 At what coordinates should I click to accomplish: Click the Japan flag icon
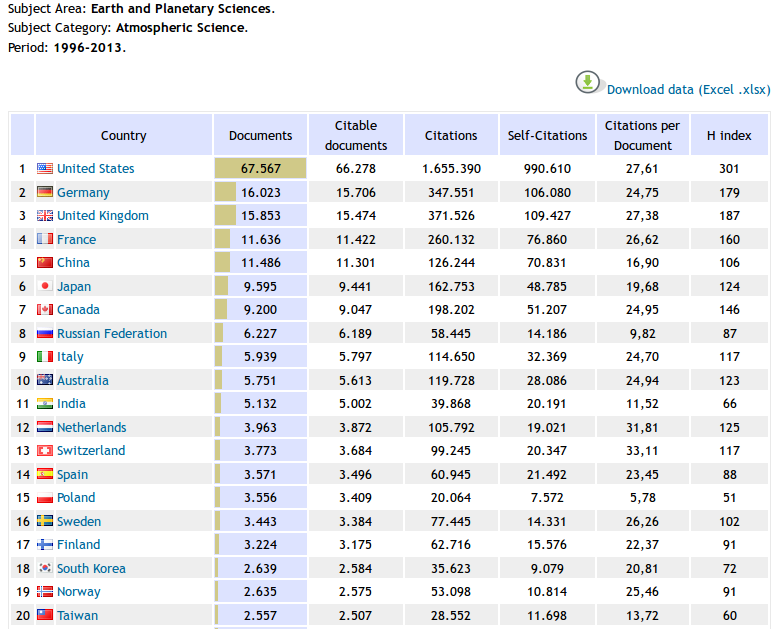click(45, 286)
